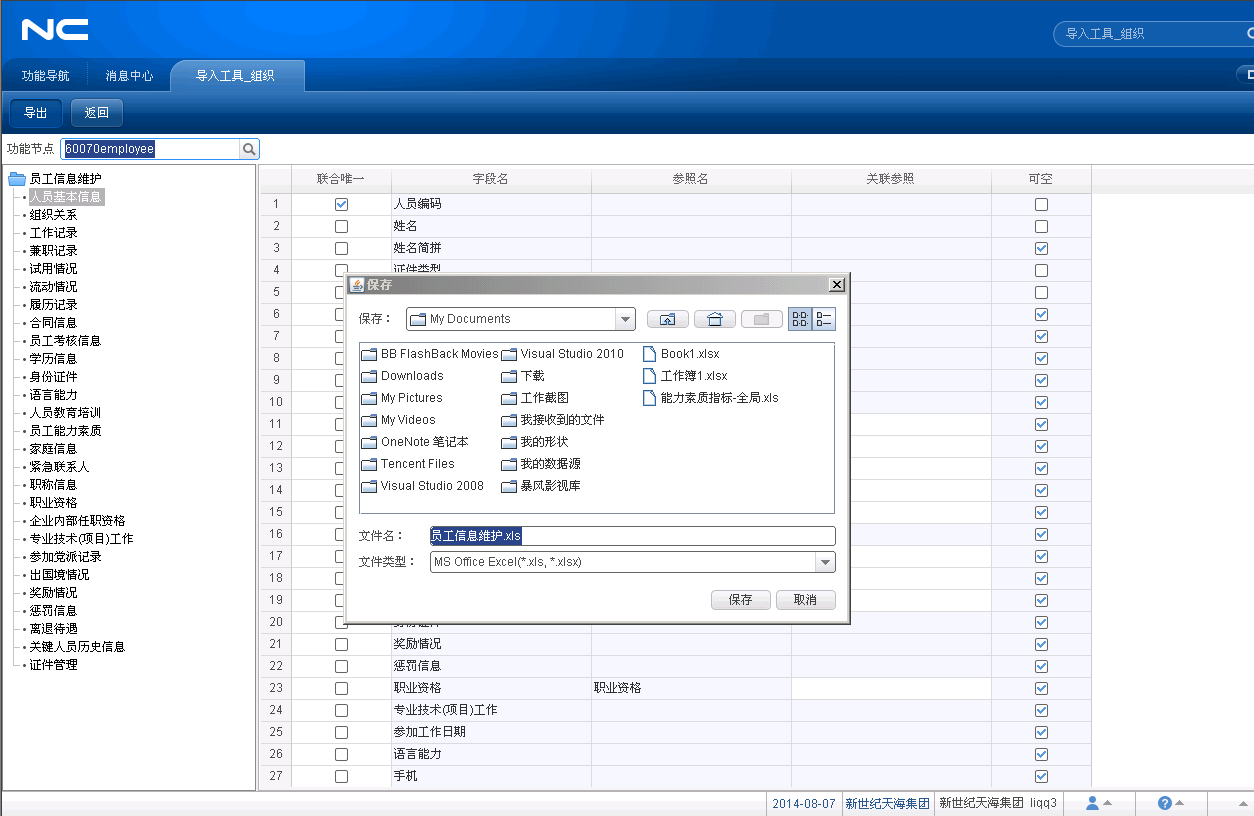Go to Home folder in save dialog
The width and height of the screenshot is (1254, 816).
[x=715, y=319]
